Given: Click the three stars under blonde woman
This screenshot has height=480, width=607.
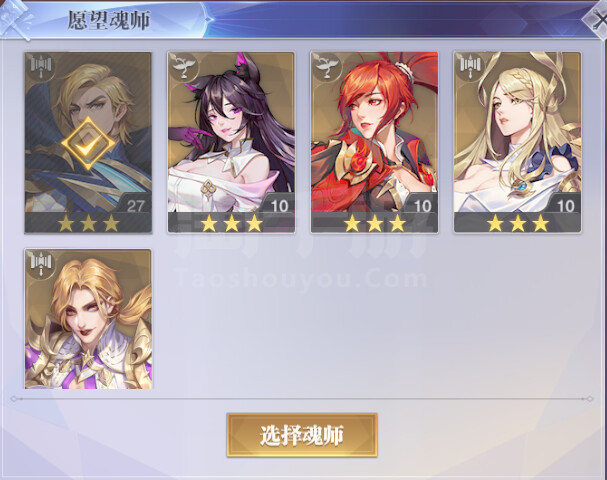Looking at the screenshot, I should click(x=517, y=223).
